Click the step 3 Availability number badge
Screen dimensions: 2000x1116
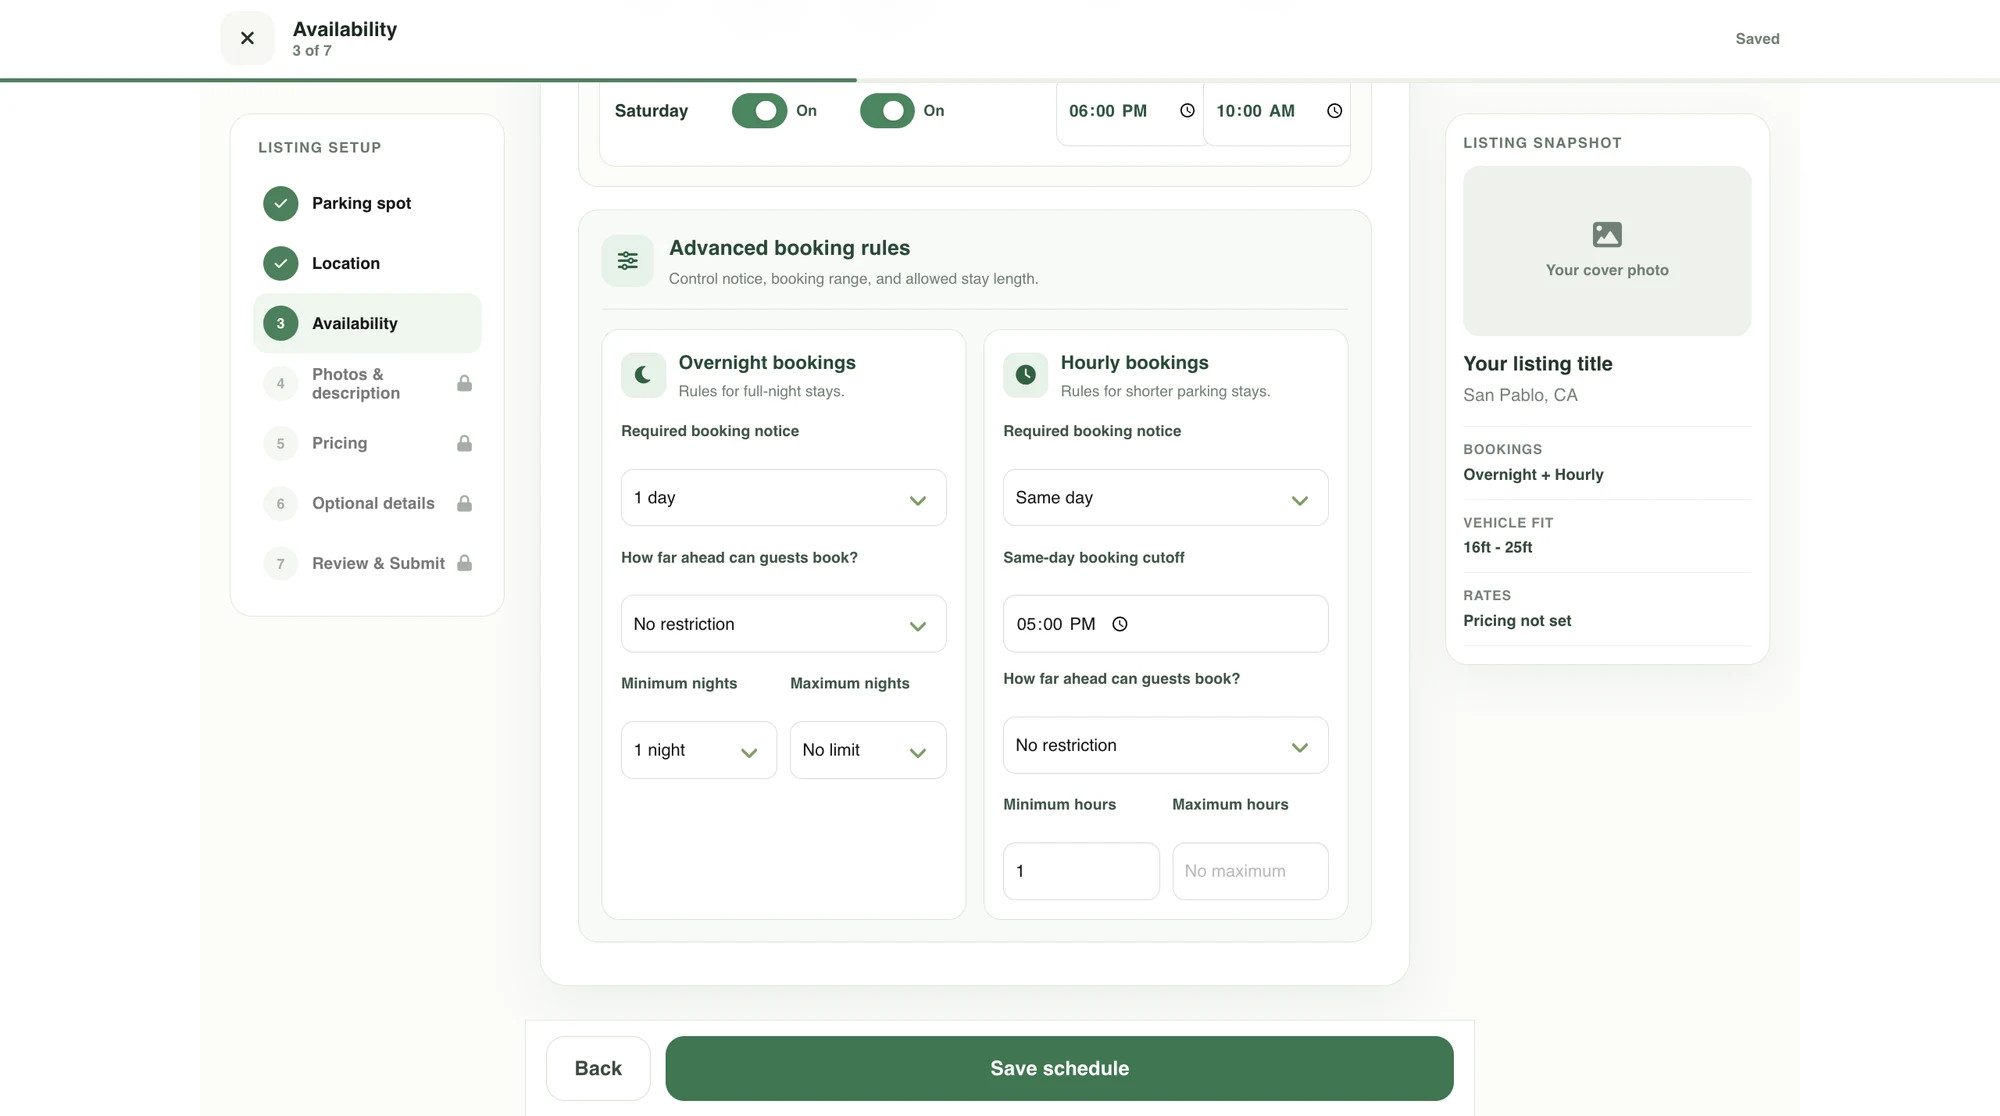click(x=281, y=323)
